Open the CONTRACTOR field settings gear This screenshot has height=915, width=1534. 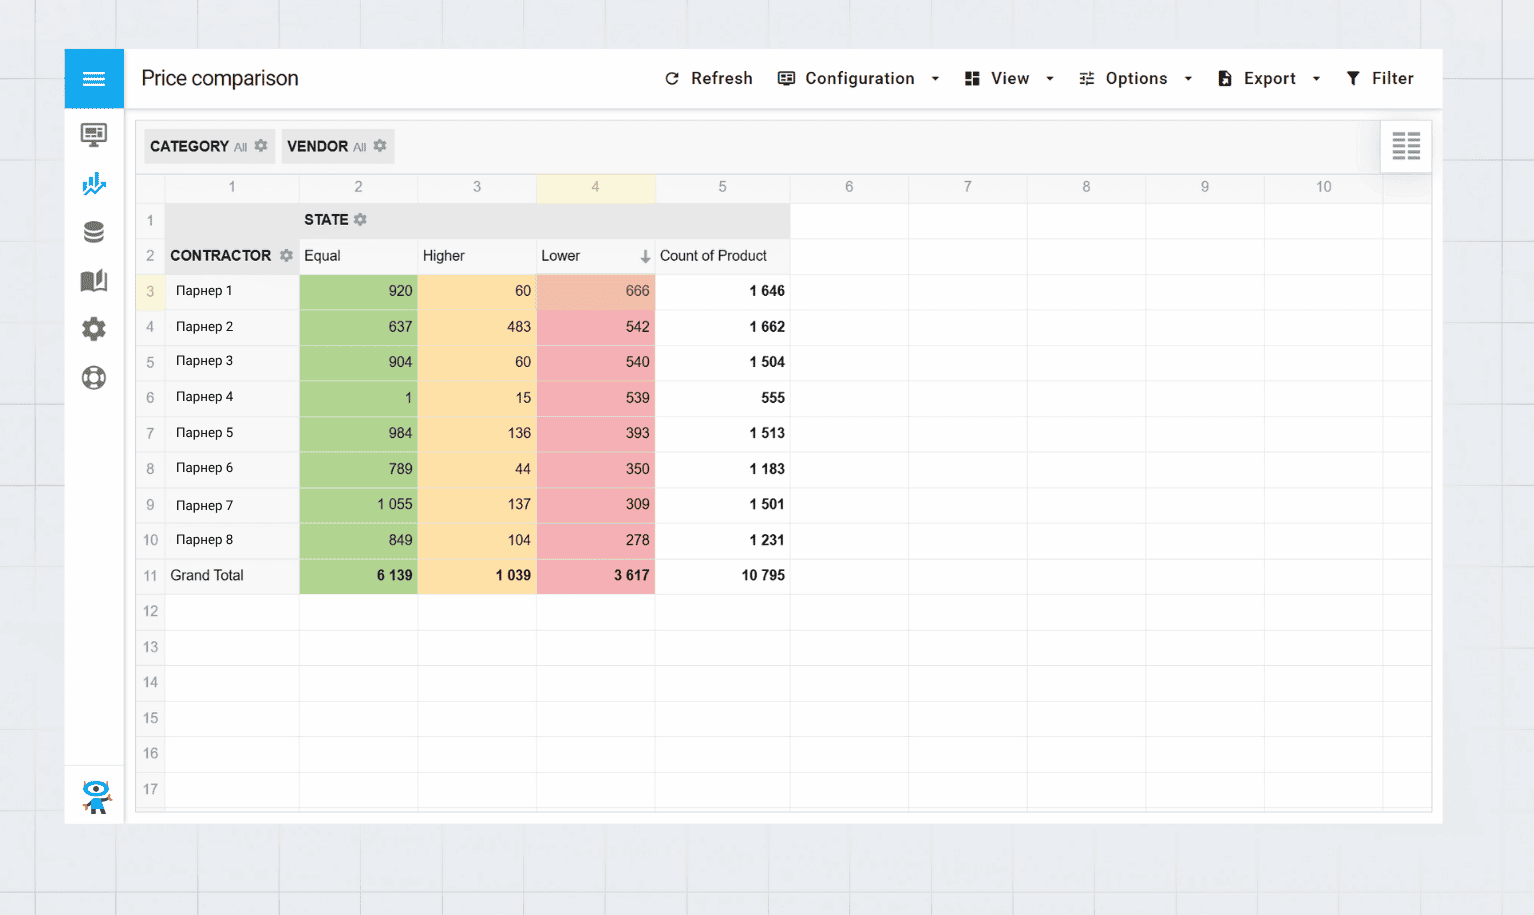(x=287, y=255)
